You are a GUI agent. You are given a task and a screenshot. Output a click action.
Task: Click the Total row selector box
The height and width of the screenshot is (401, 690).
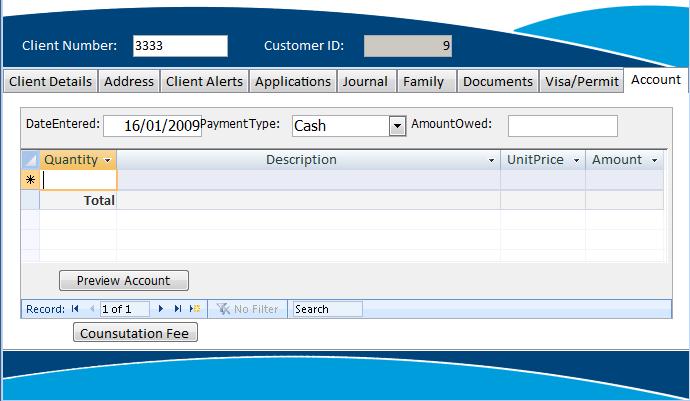pyautogui.click(x=30, y=200)
